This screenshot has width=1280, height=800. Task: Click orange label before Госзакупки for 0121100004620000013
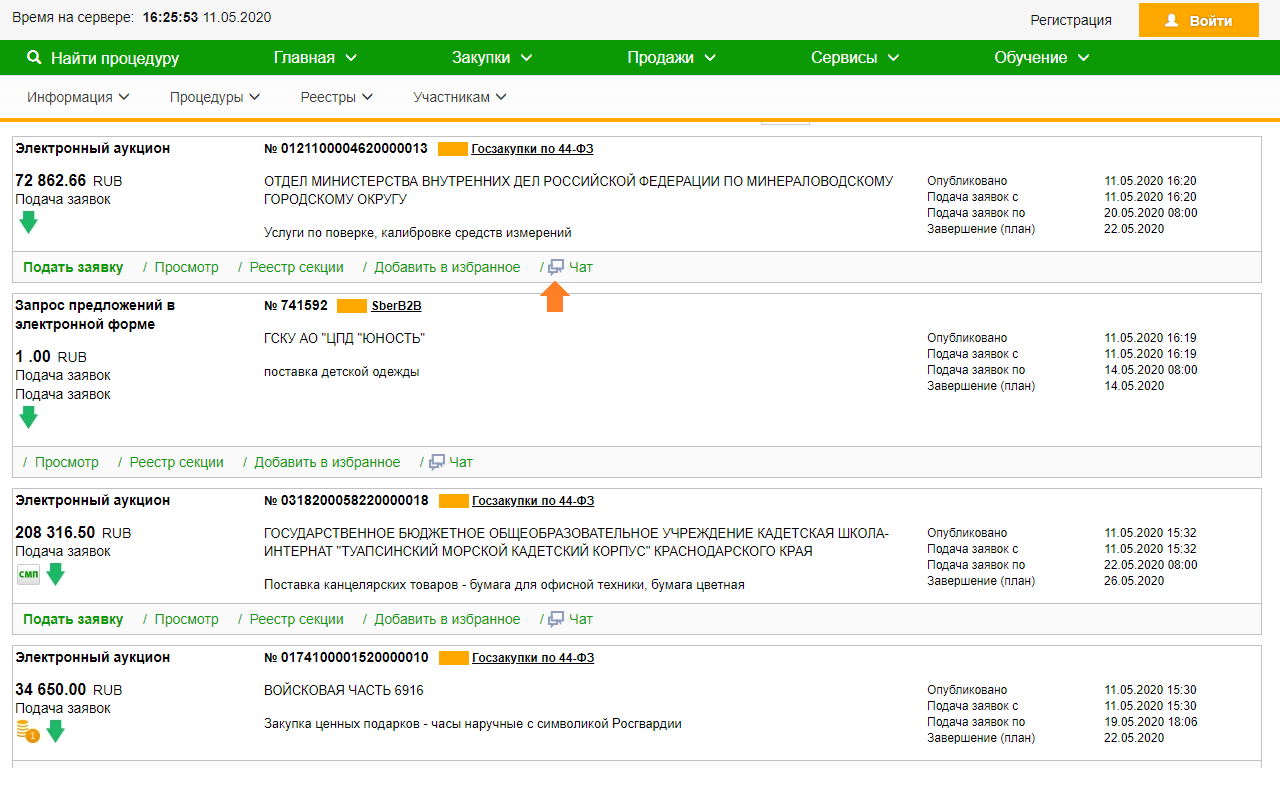click(x=453, y=149)
